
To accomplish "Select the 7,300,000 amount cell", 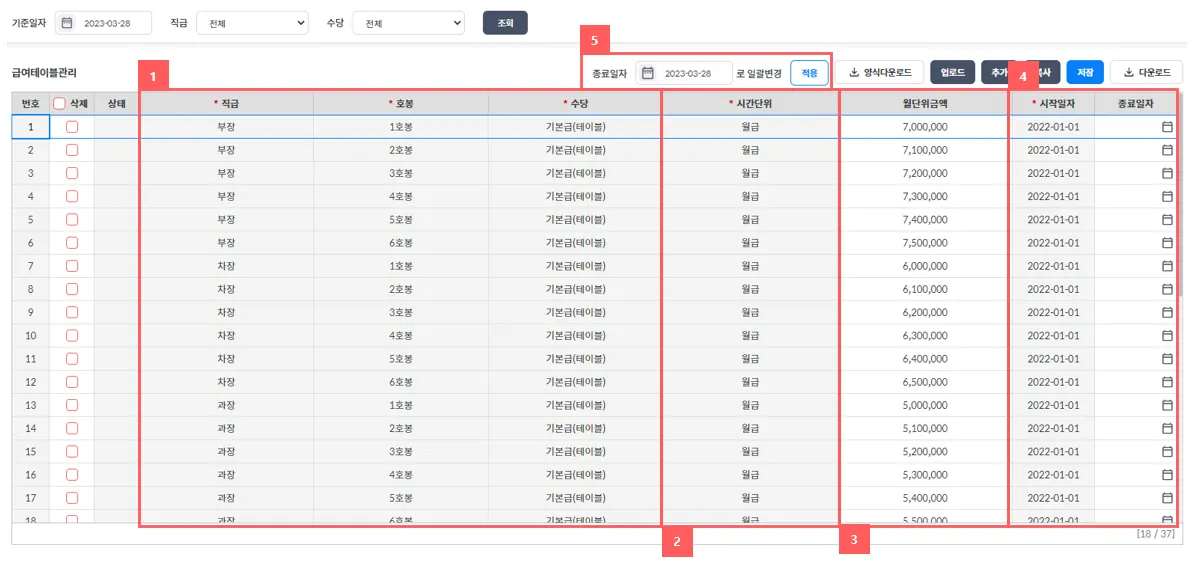I will 924,197.
